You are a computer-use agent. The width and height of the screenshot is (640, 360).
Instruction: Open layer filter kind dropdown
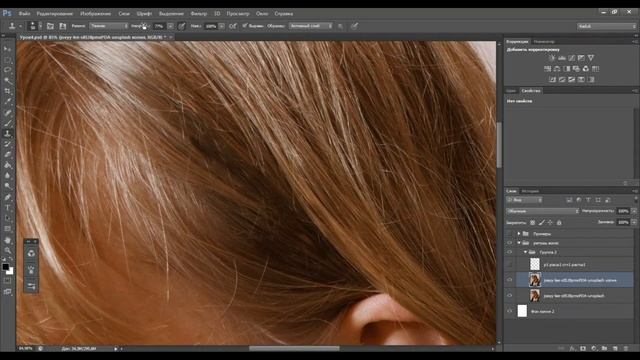tap(524, 200)
